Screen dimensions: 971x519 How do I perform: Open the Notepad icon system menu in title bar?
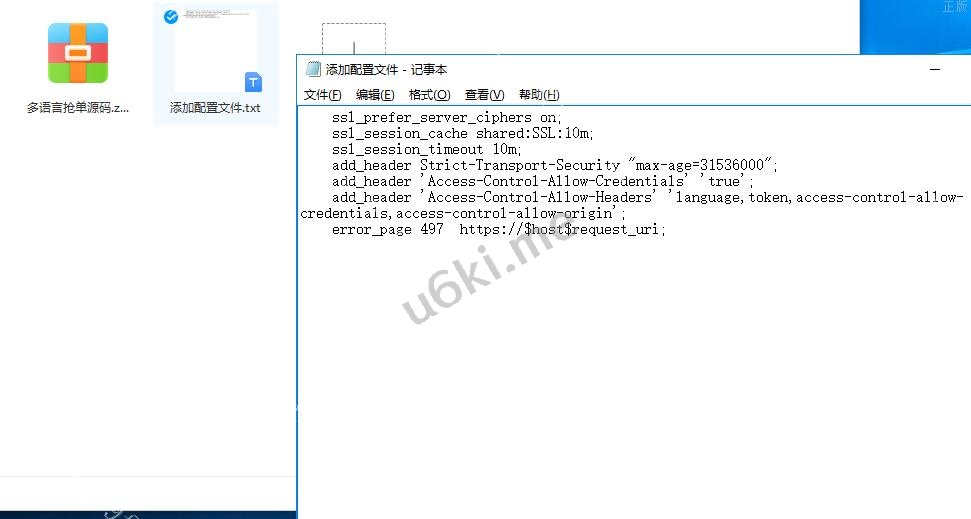(313, 69)
